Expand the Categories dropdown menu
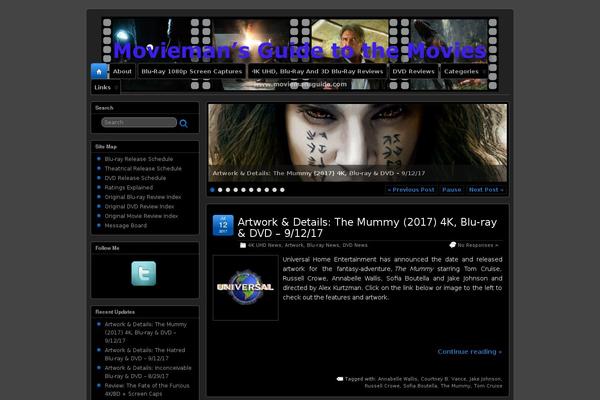The width and height of the screenshot is (600, 400). (x=464, y=72)
